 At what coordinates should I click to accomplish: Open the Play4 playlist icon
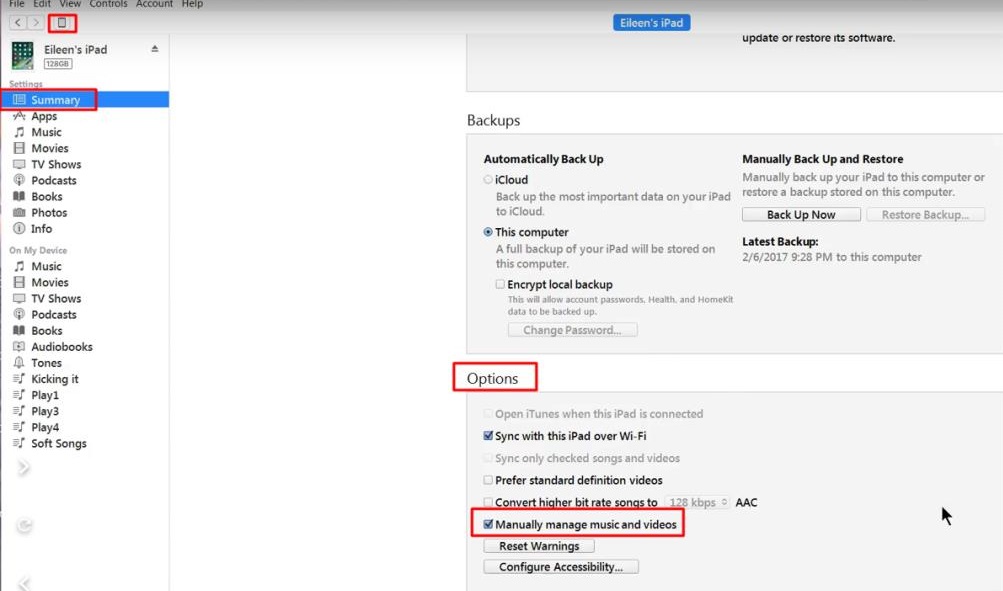click(x=19, y=427)
